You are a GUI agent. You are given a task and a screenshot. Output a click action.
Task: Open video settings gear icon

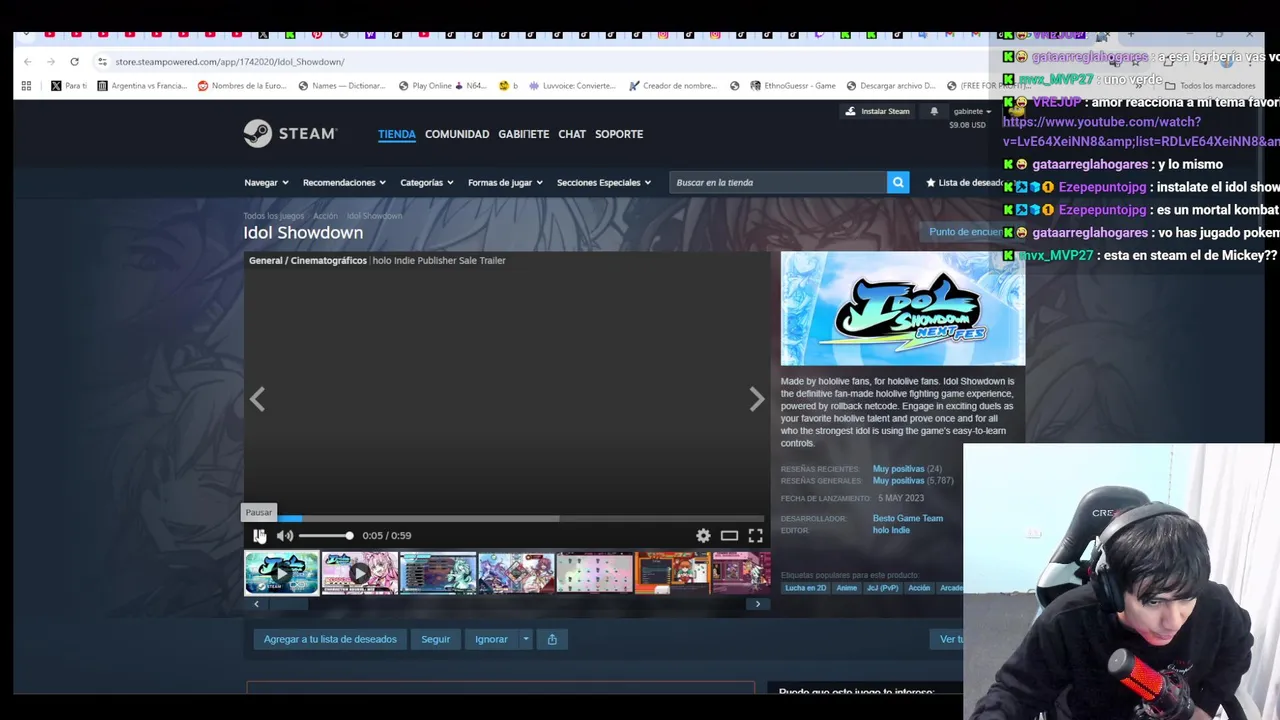click(x=703, y=536)
